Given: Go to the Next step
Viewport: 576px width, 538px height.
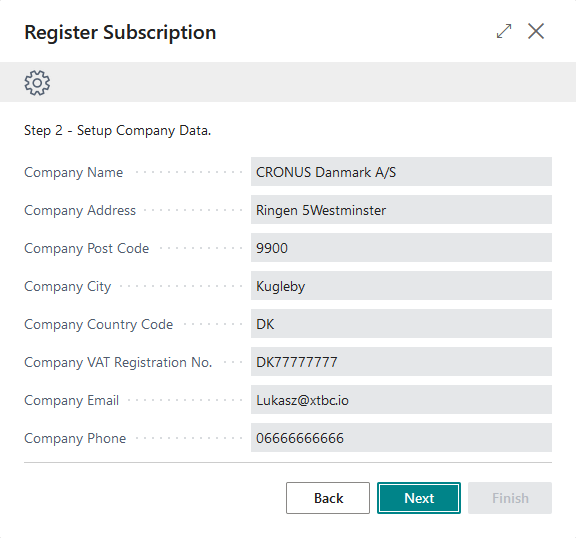Looking at the screenshot, I should (x=419, y=498).
